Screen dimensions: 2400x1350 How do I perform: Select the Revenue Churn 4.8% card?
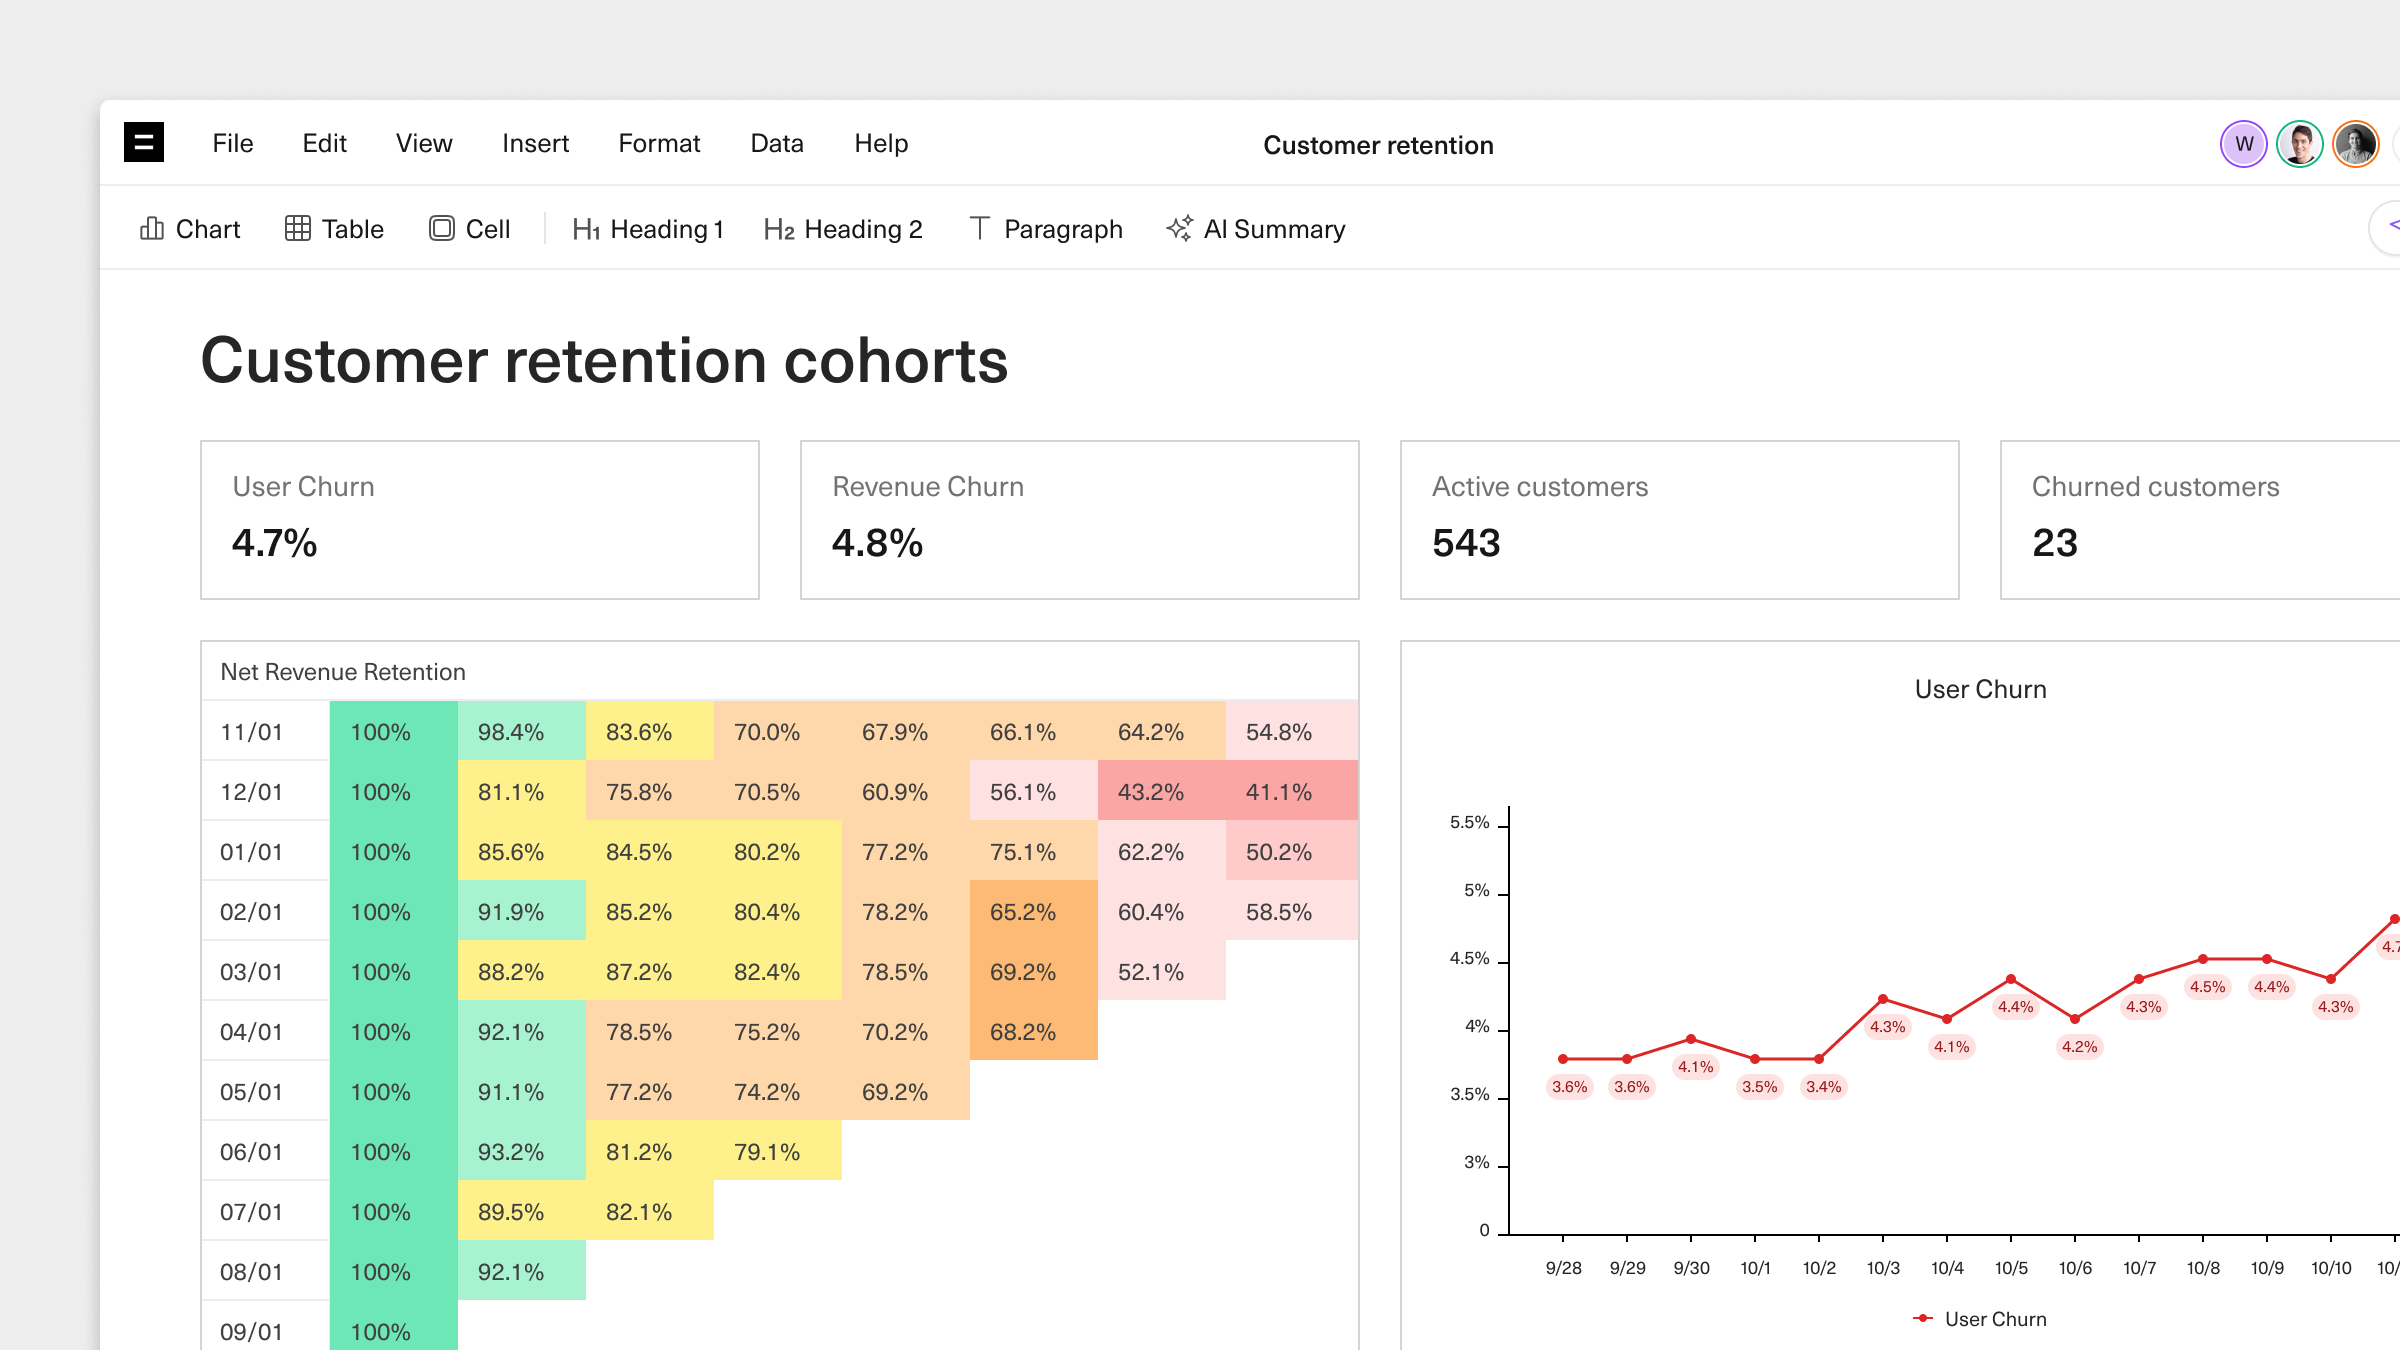(x=1080, y=520)
